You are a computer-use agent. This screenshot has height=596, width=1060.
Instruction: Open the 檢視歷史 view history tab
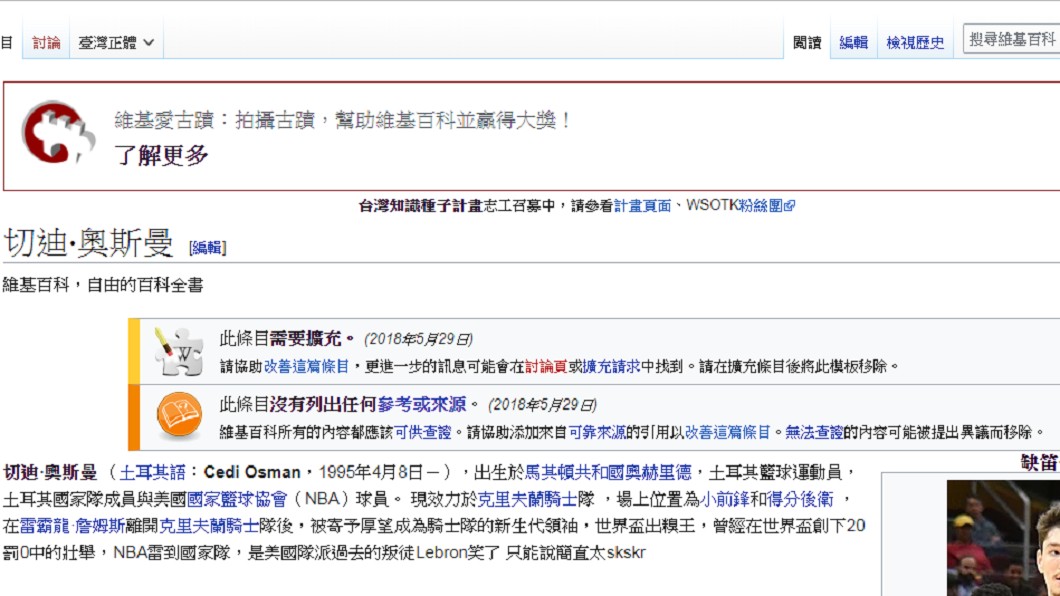point(915,43)
